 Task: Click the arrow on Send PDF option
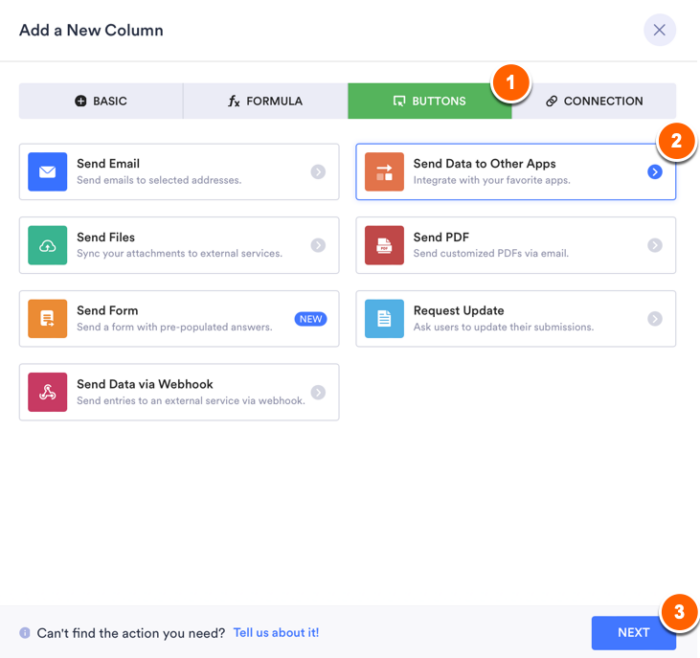click(654, 245)
